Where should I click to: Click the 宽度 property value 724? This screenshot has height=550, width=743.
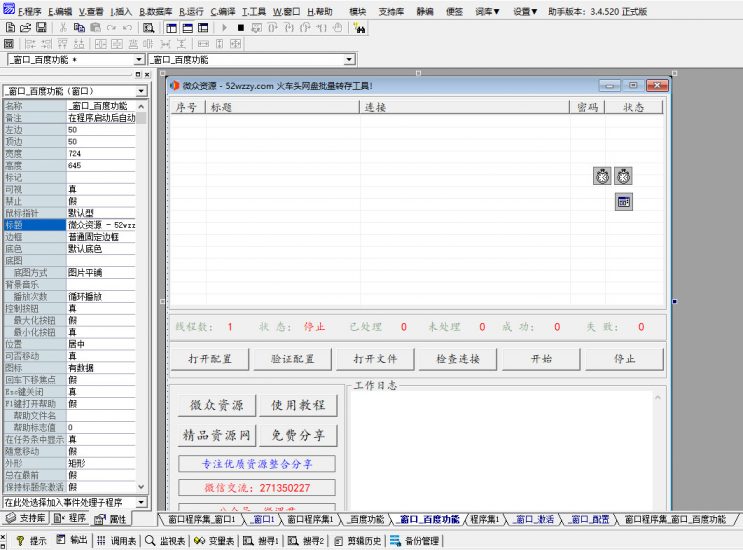click(x=101, y=153)
